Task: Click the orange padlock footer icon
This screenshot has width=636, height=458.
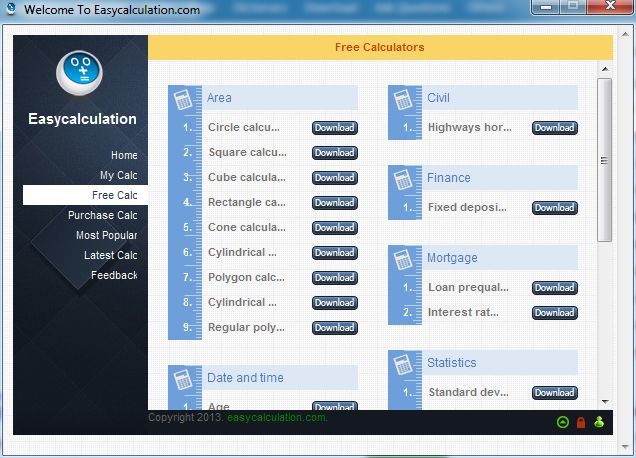Action: [581, 422]
